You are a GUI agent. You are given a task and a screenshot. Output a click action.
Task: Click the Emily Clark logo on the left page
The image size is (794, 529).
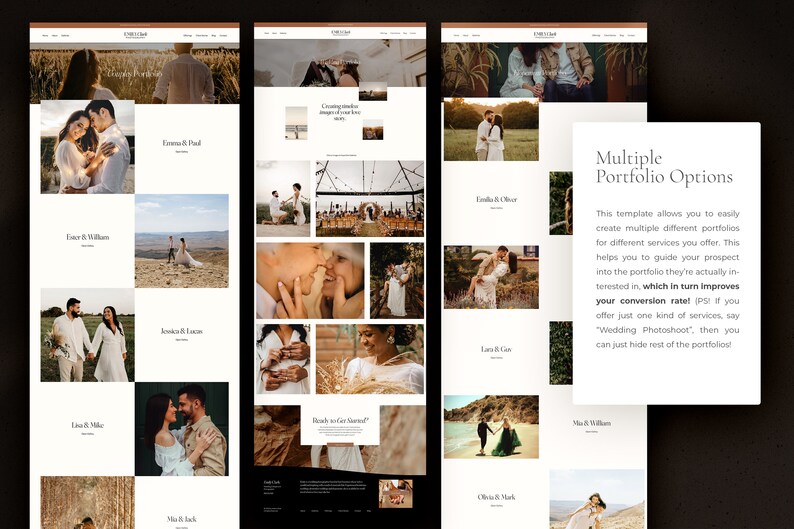135,35
